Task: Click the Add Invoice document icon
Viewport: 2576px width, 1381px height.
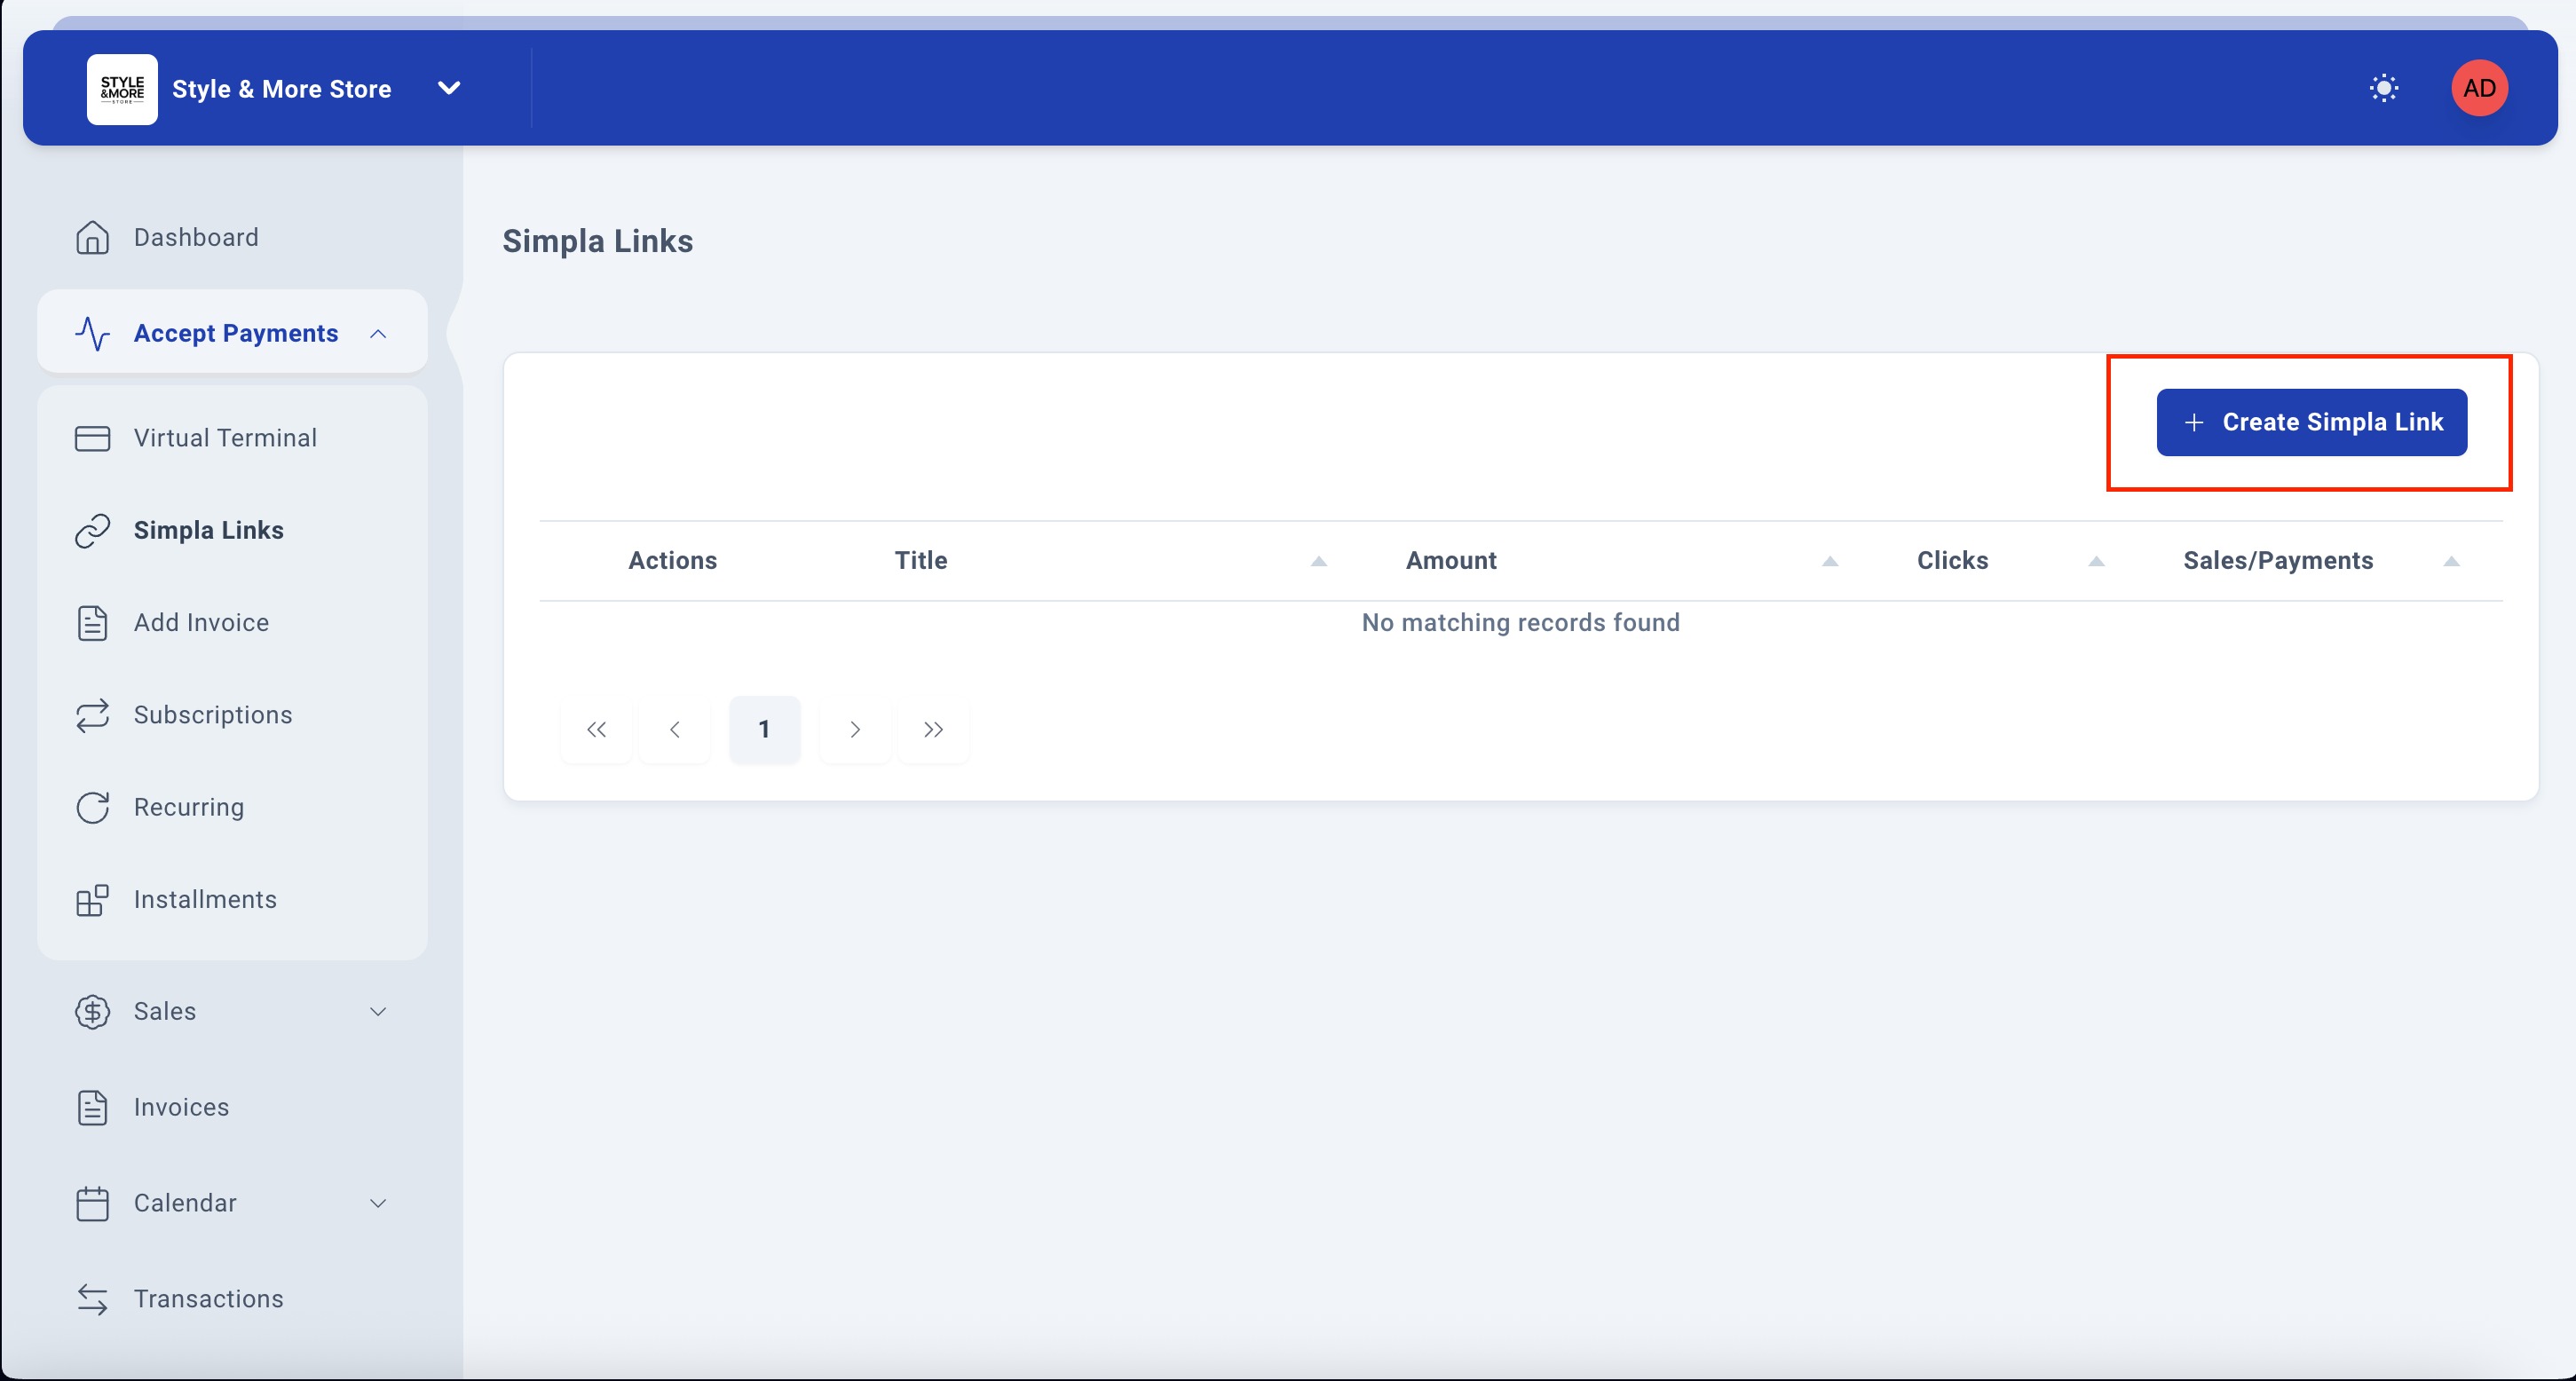Action: tap(92, 623)
